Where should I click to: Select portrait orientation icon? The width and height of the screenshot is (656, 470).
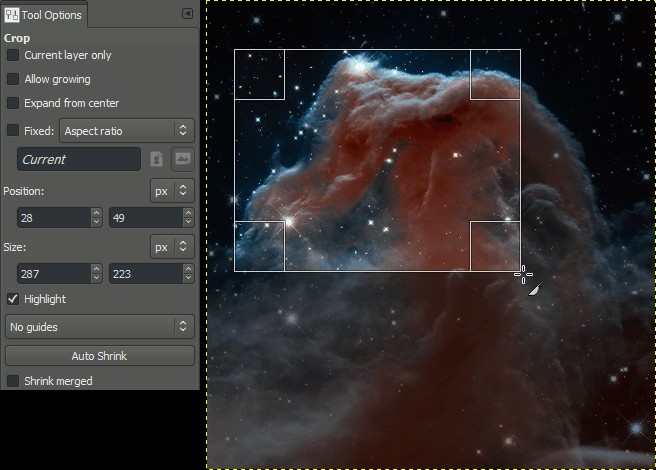coord(156,159)
